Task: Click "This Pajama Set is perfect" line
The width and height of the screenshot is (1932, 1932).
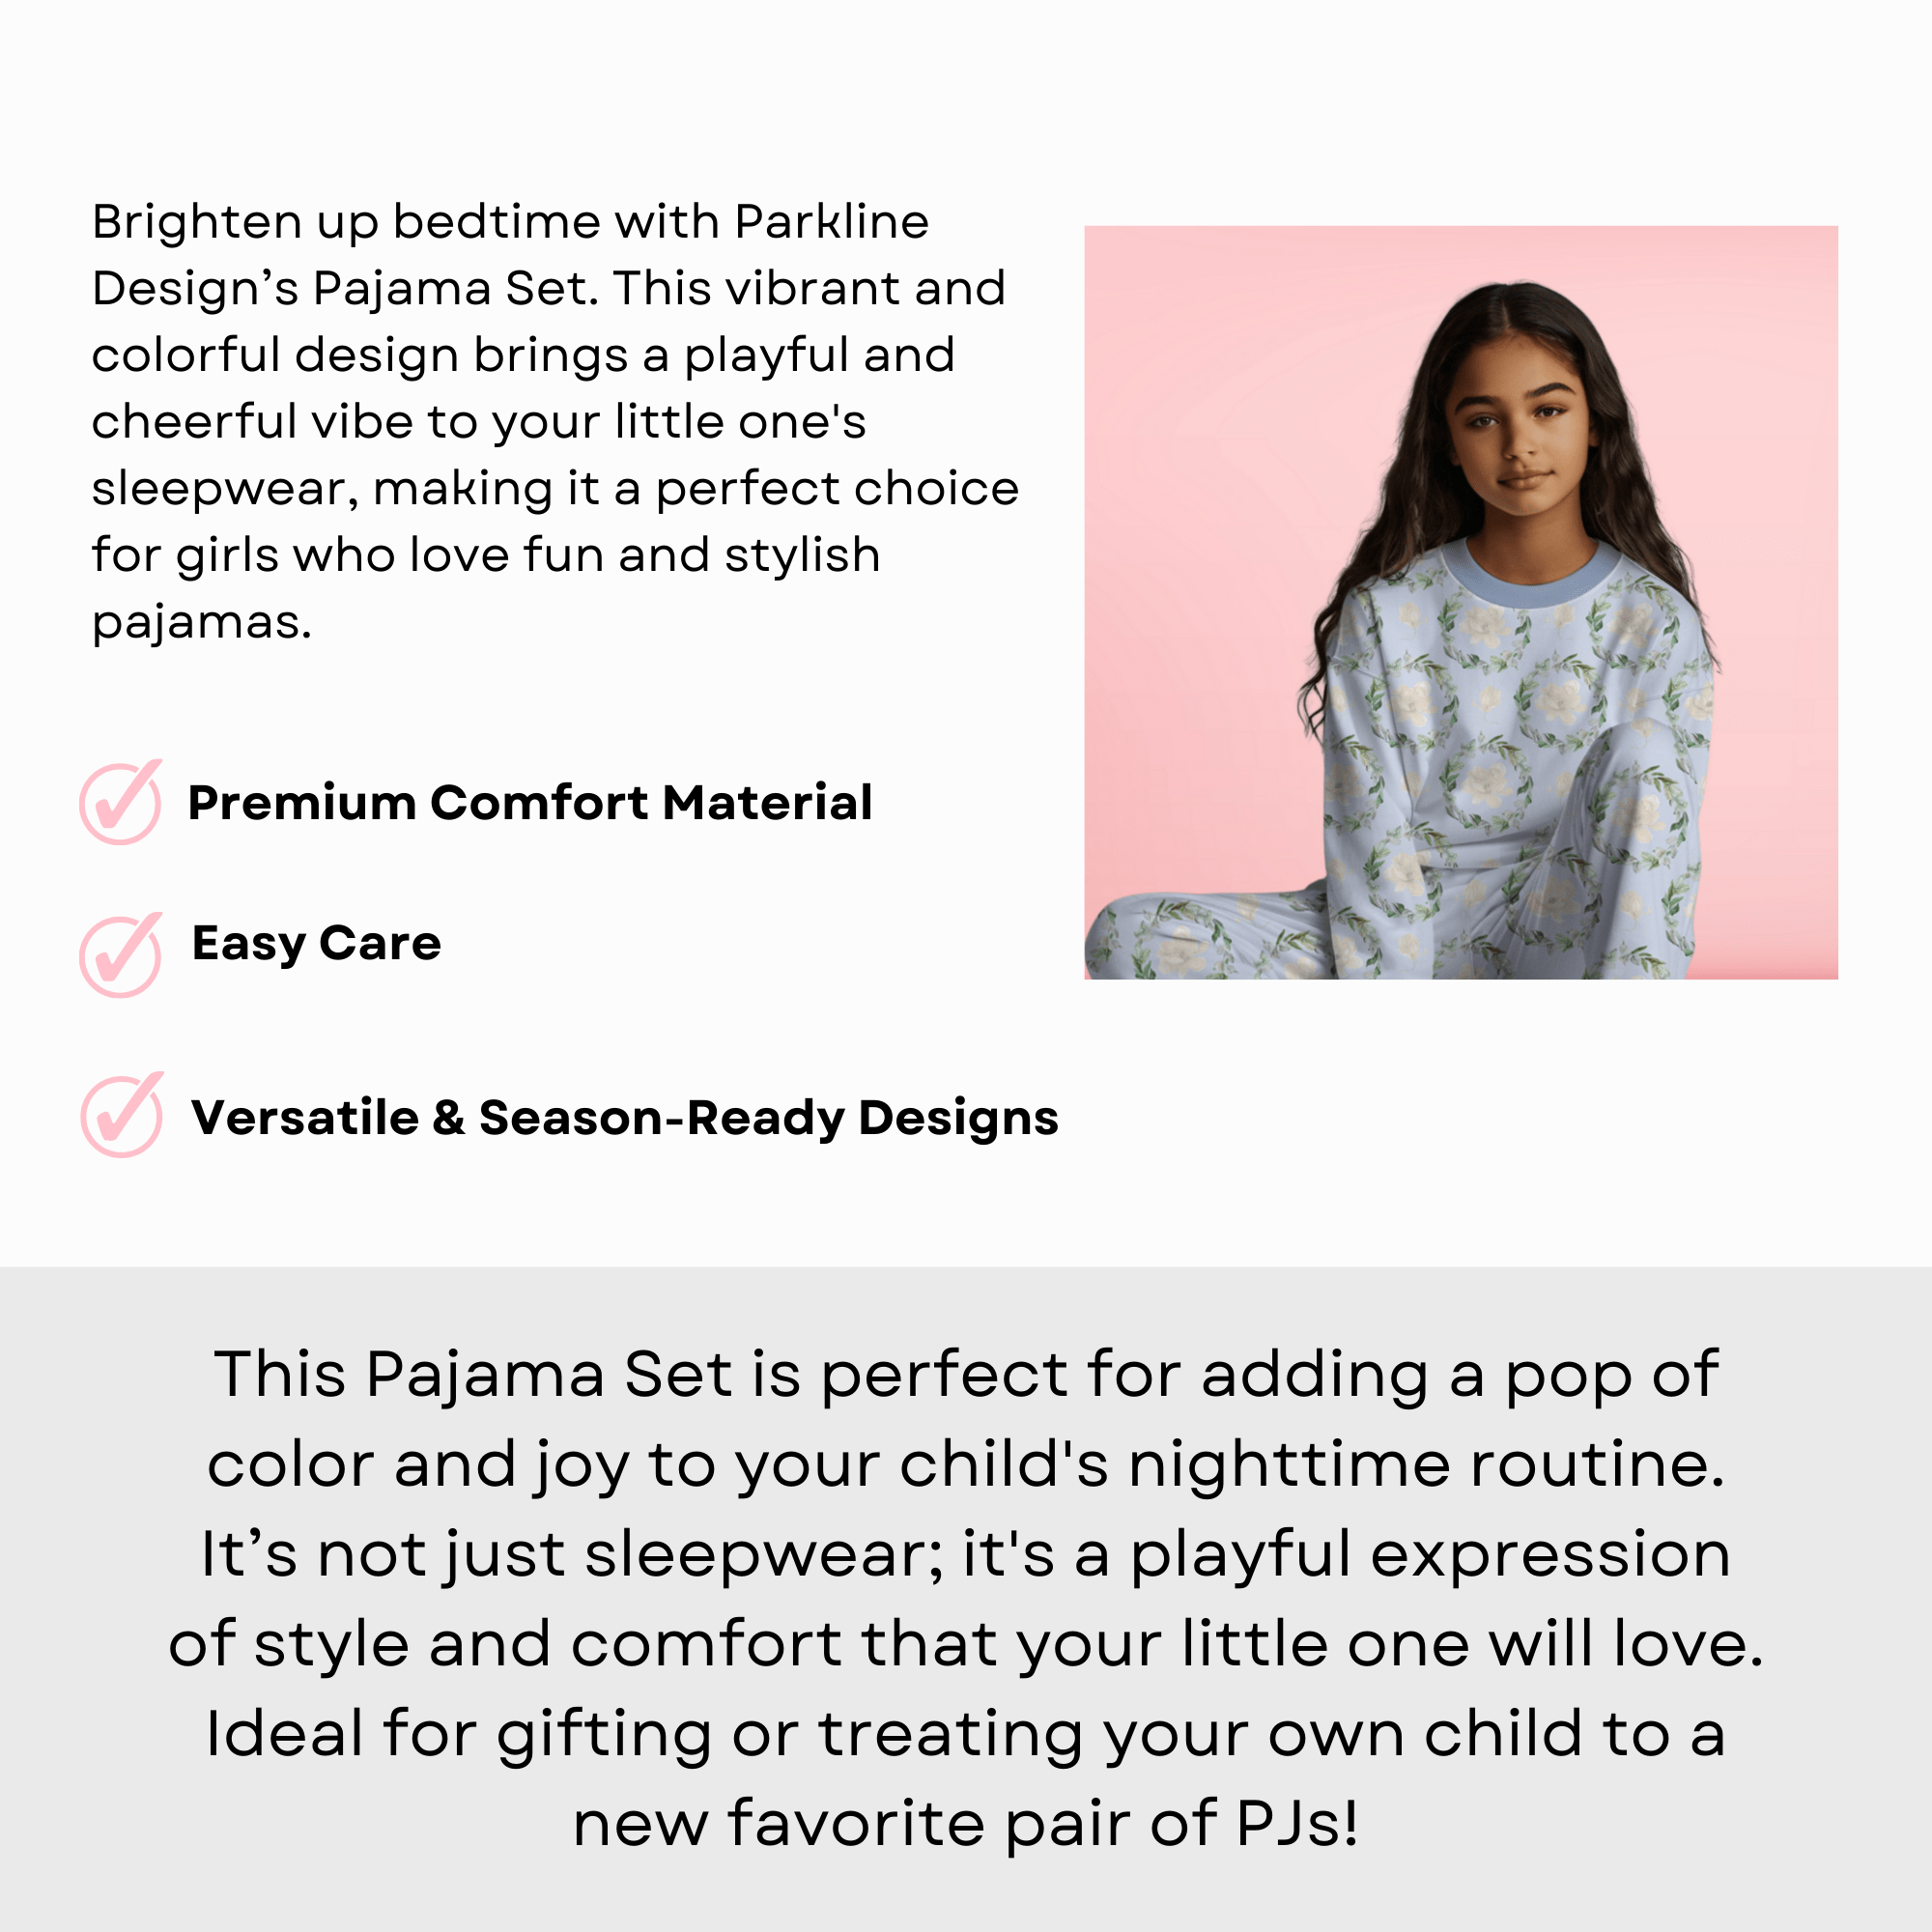Action: (966, 1375)
